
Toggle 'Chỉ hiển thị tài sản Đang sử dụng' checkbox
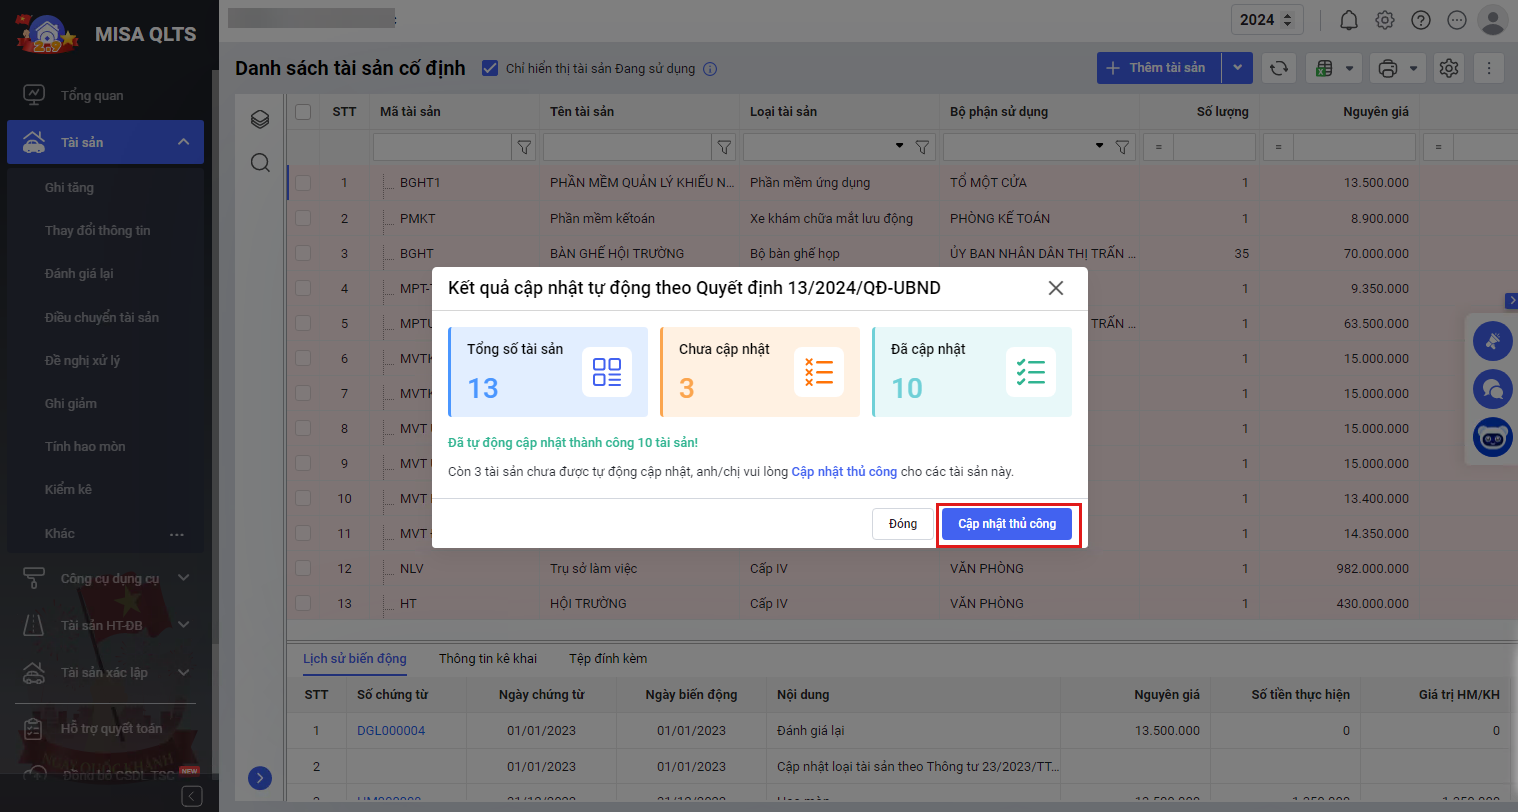pyautogui.click(x=490, y=68)
